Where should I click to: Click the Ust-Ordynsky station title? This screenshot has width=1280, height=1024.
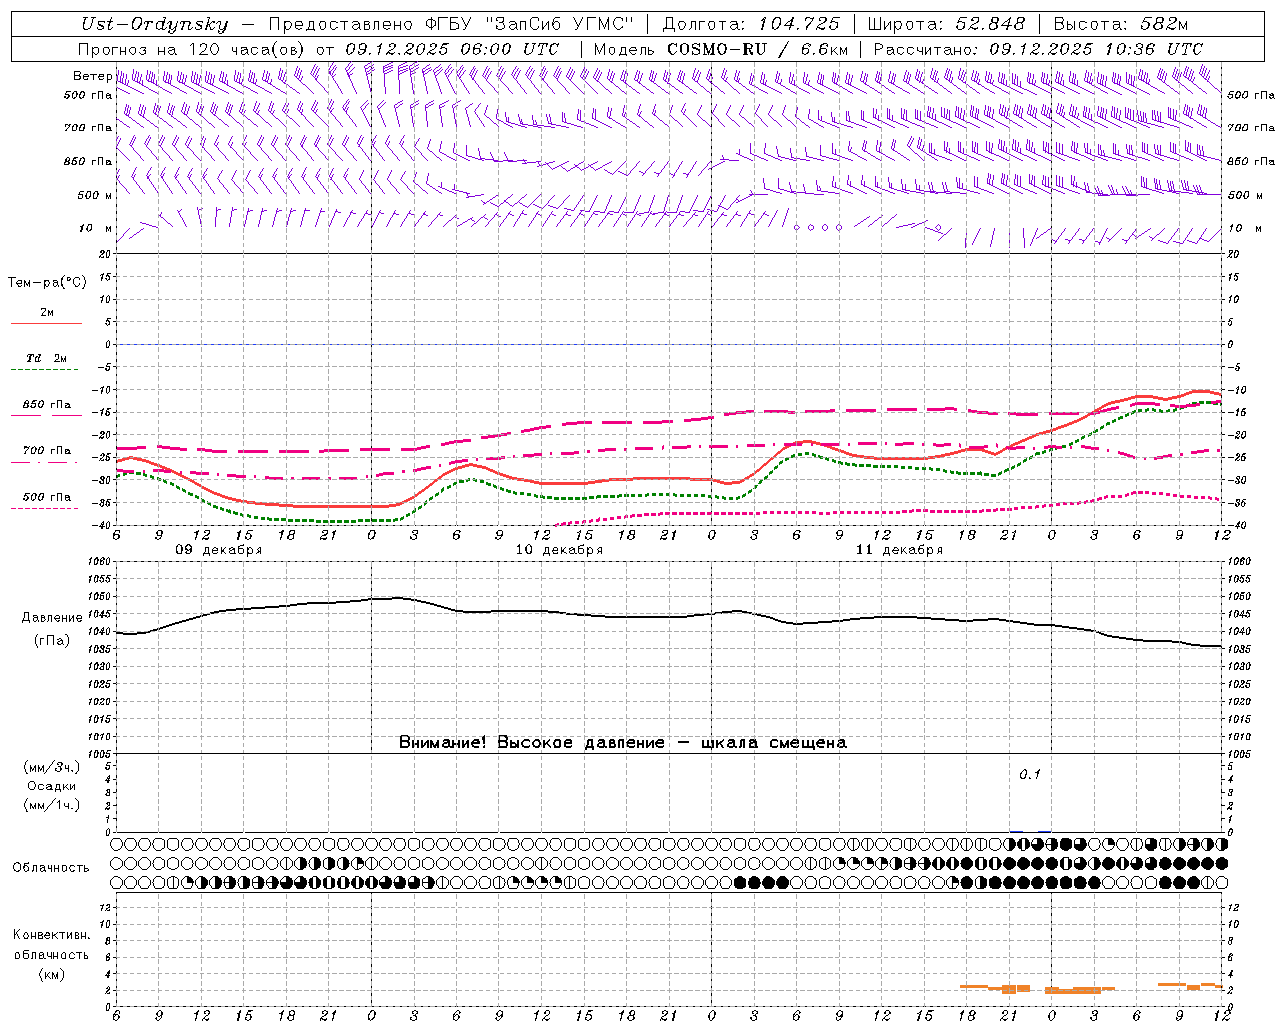coord(155,25)
